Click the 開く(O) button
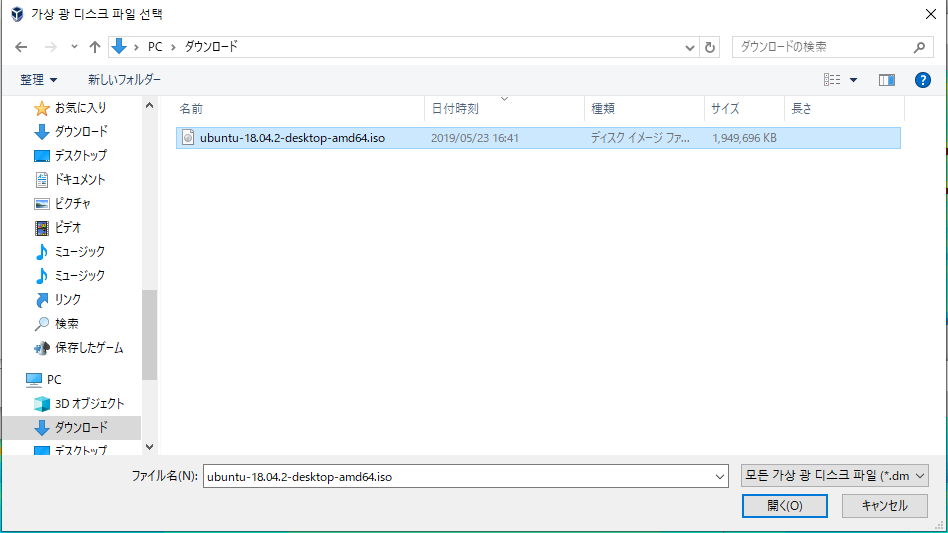This screenshot has height=533, width=948. pos(785,506)
